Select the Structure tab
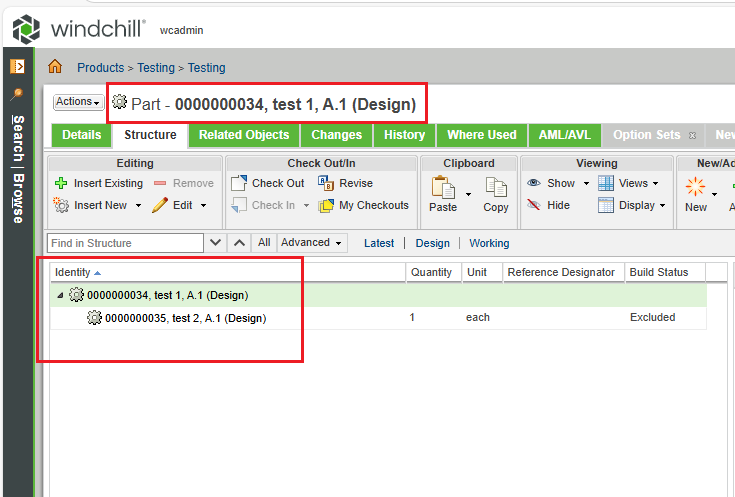Viewport: 735px width, 497px height. coord(150,135)
